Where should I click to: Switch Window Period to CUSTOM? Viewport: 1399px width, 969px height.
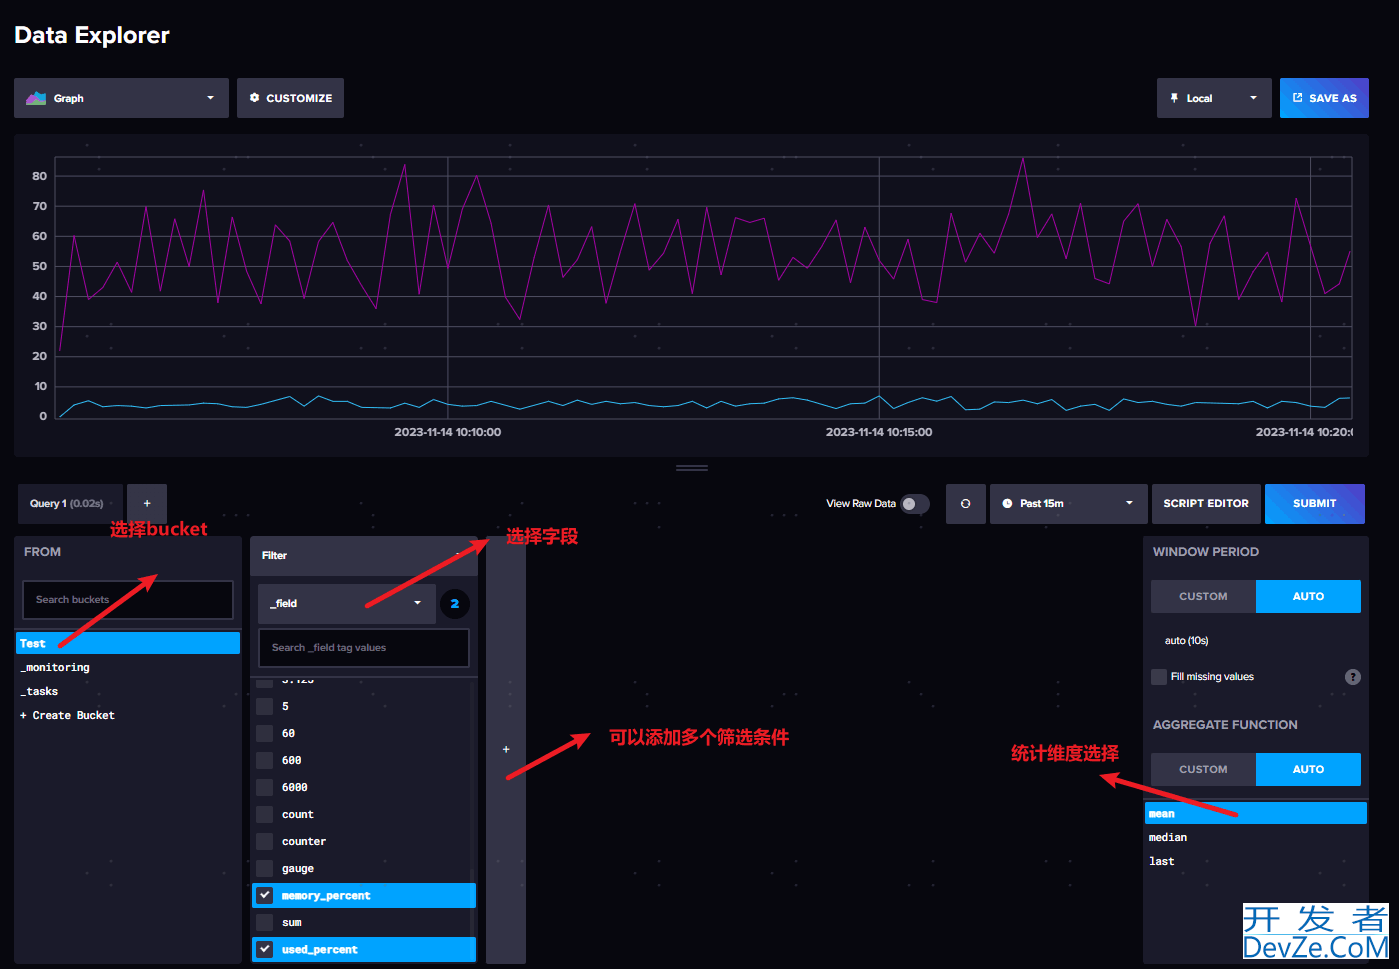click(1203, 596)
